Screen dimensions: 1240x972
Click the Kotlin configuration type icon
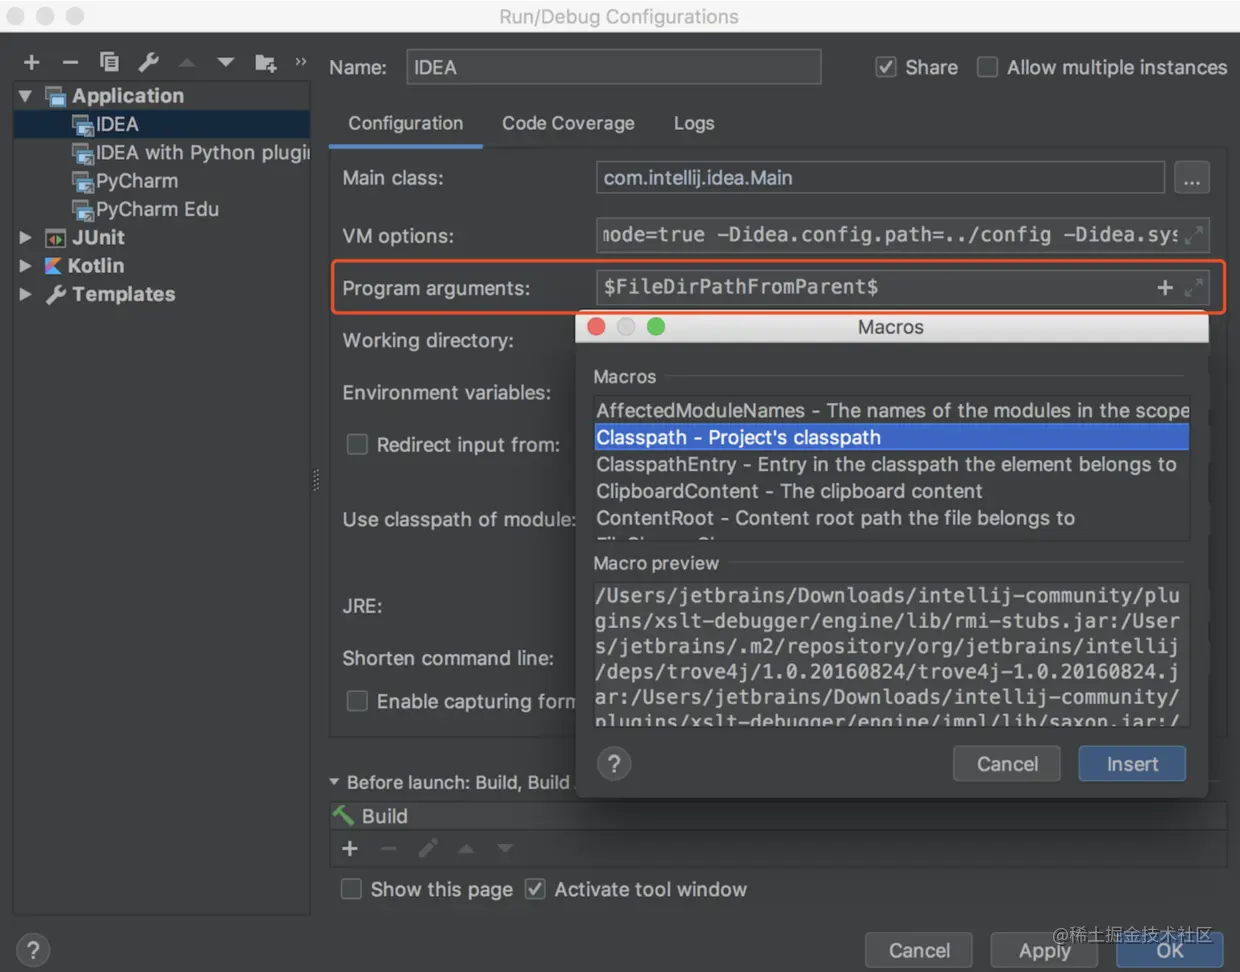[x=54, y=266]
